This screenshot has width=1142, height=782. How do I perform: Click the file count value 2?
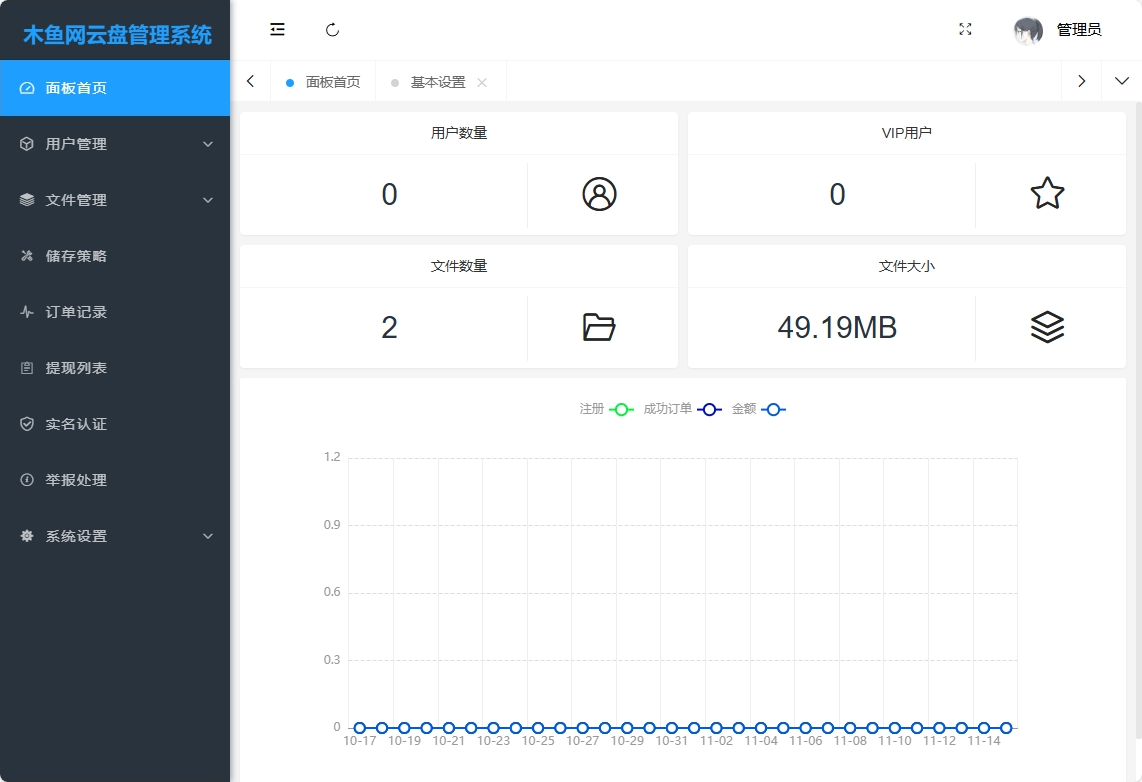point(390,328)
